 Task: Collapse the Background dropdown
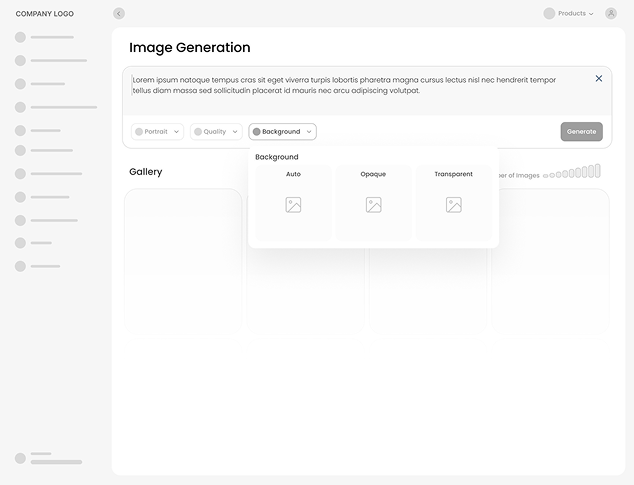tap(283, 132)
